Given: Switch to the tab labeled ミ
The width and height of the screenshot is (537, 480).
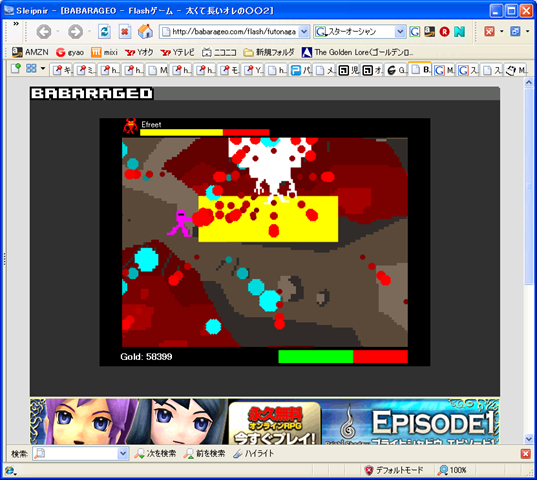Looking at the screenshot, I should tap(86, 70).
